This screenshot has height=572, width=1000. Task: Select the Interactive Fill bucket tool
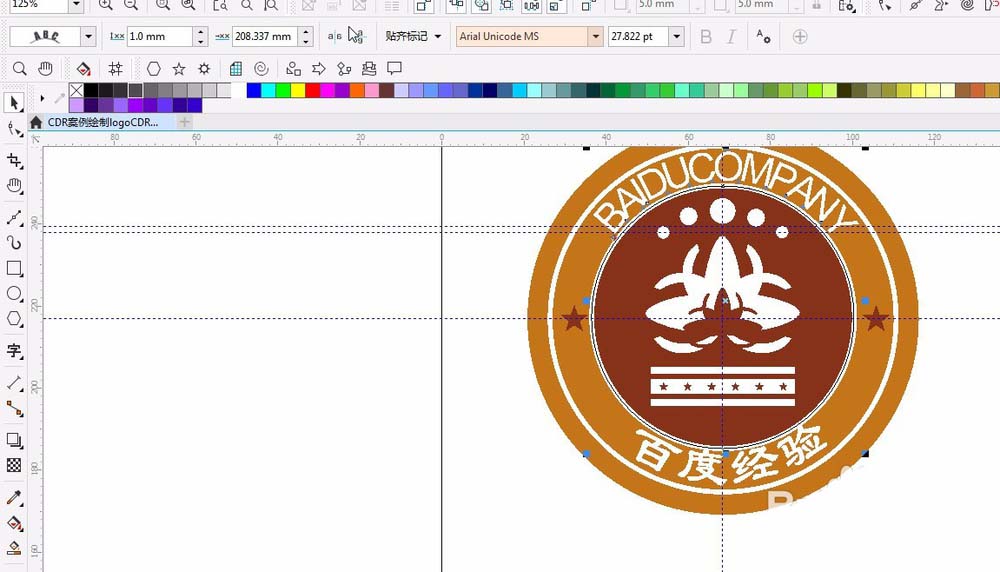[x=14, y=524]
